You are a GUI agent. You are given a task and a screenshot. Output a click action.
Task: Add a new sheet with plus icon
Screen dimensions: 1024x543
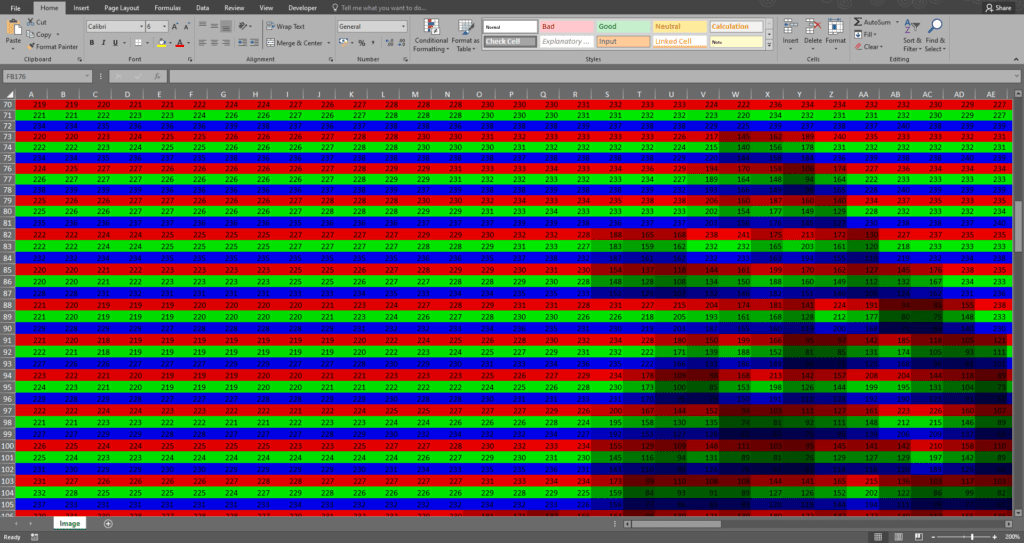pos(108,523)
